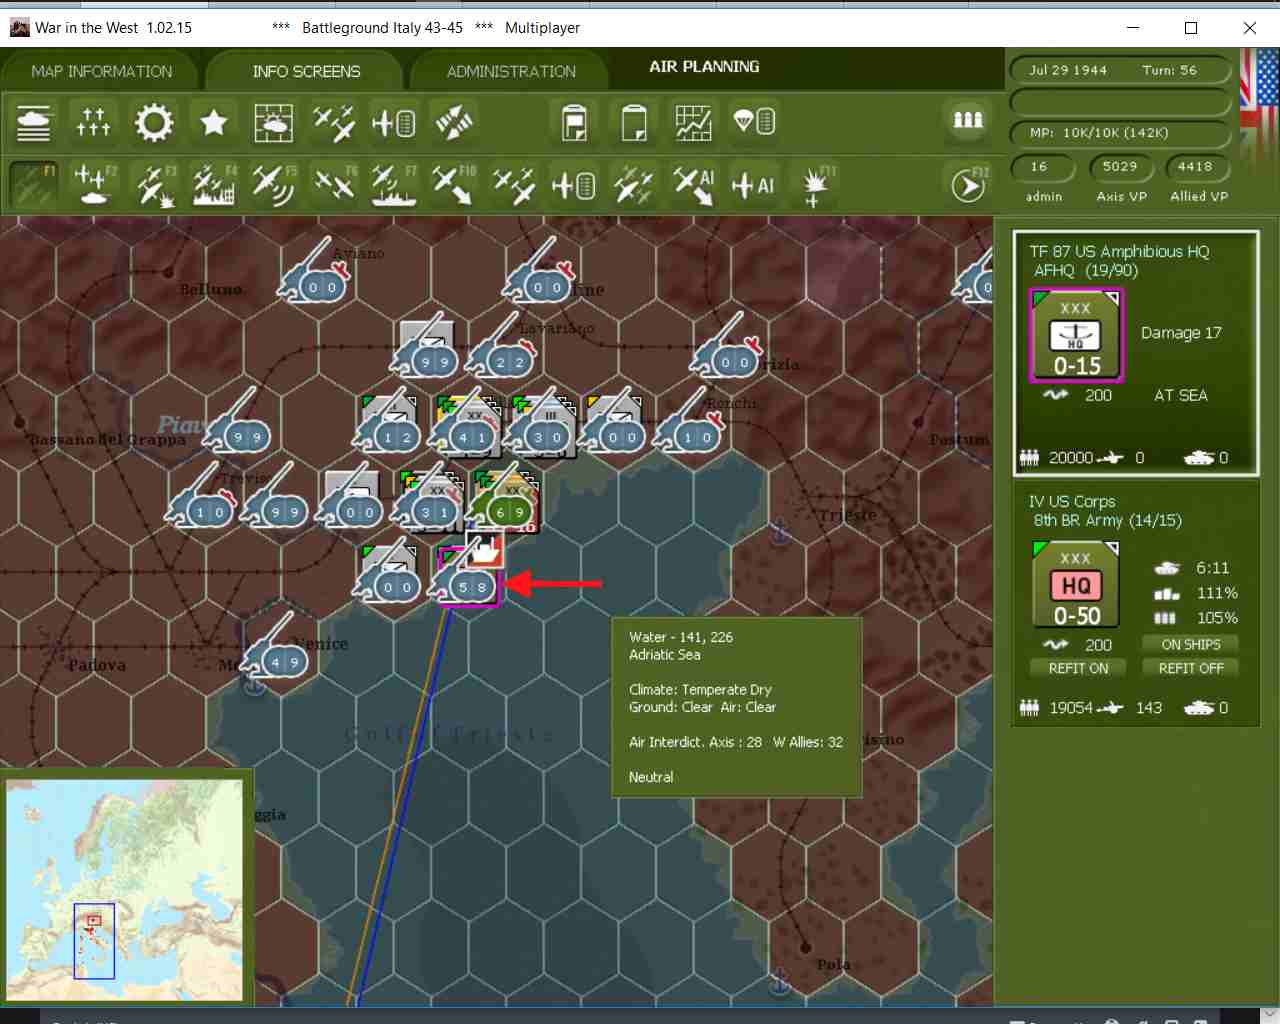Click the Allied VP value 4418
1280x1024 pixels.
click(1195, 167)
